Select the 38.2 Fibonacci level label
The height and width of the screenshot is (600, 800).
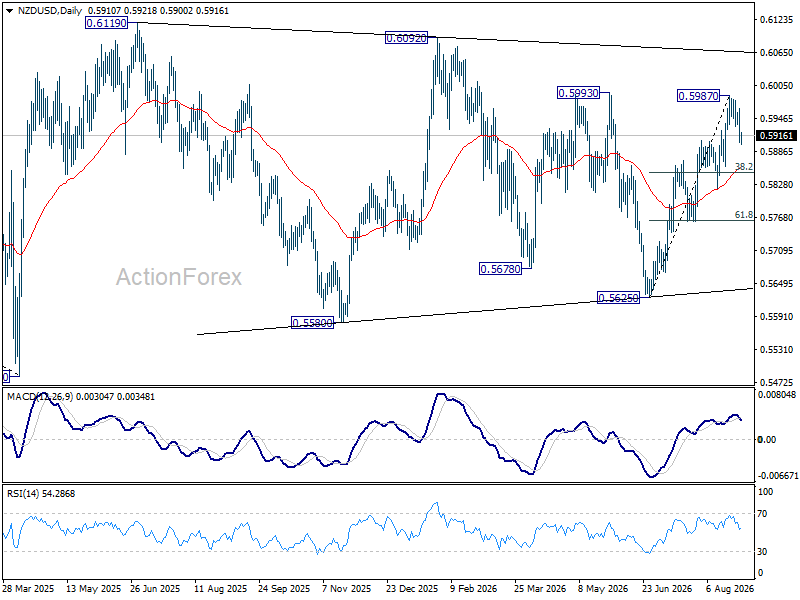coord(743,167)
